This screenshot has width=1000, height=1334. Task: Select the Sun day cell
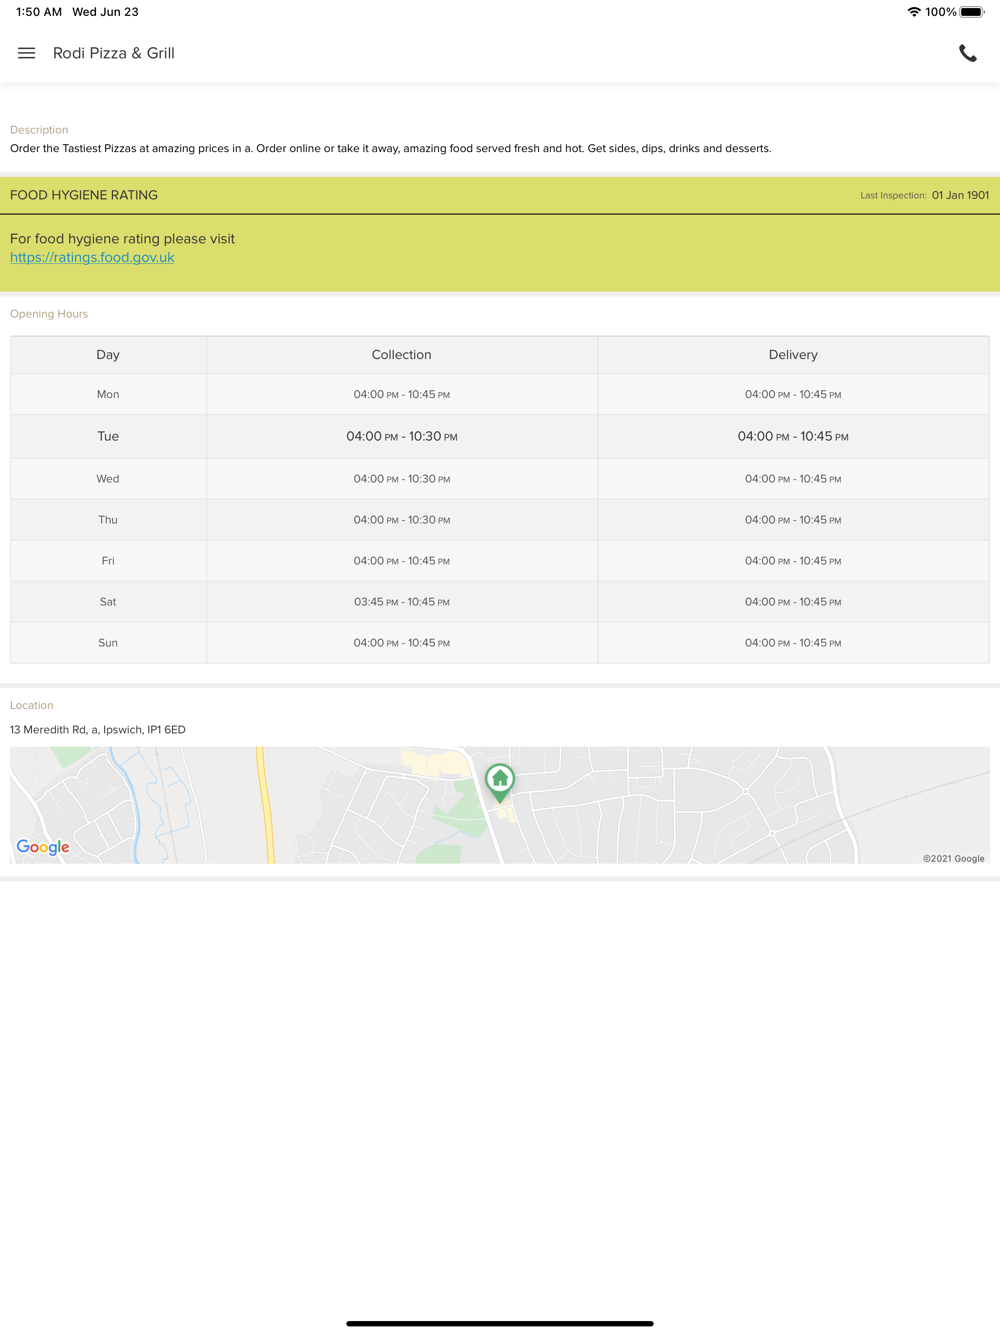point(108,643)
